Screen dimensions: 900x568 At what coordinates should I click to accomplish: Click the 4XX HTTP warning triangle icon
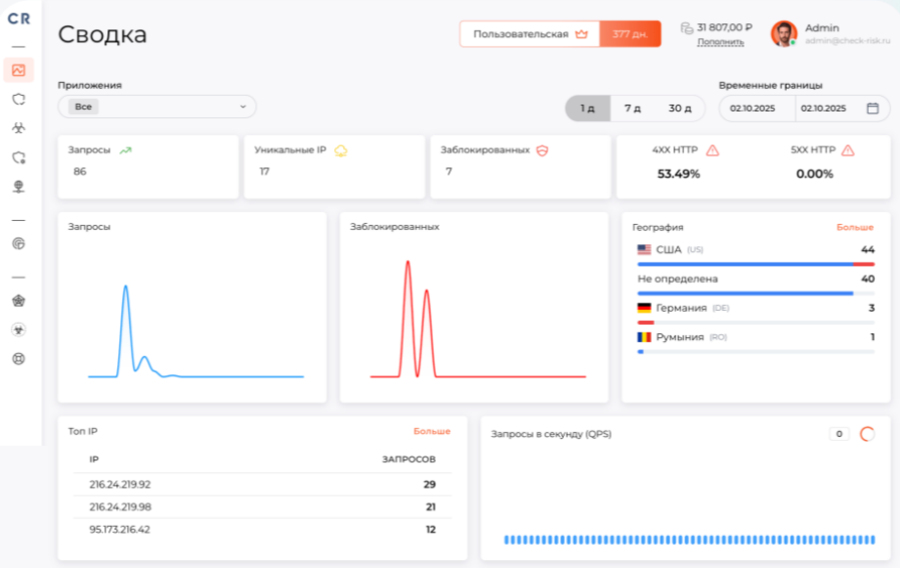712,150
